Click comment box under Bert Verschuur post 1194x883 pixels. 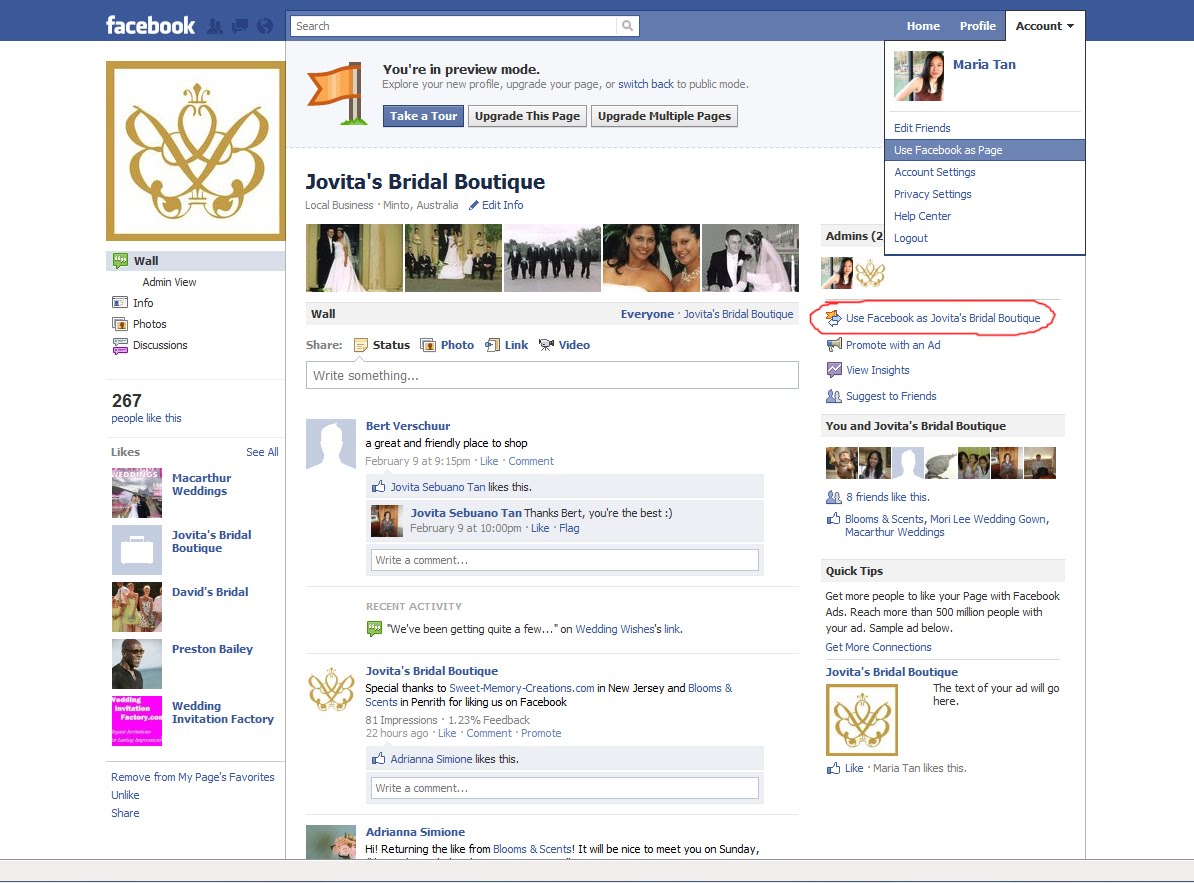coord(565,560)
